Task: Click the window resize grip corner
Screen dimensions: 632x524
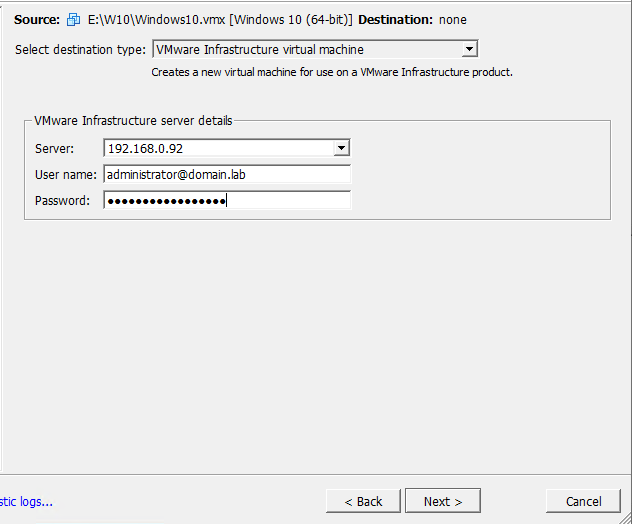Action: 626,518
